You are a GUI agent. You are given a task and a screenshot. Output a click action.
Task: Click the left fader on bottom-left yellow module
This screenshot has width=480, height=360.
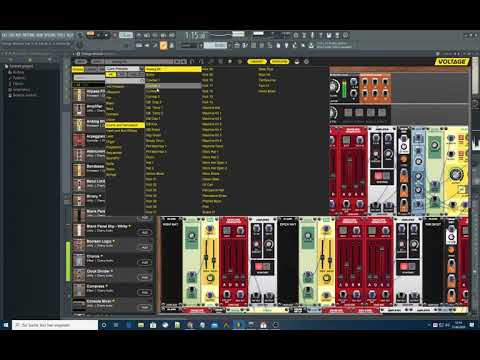click(x=206, y=257)
